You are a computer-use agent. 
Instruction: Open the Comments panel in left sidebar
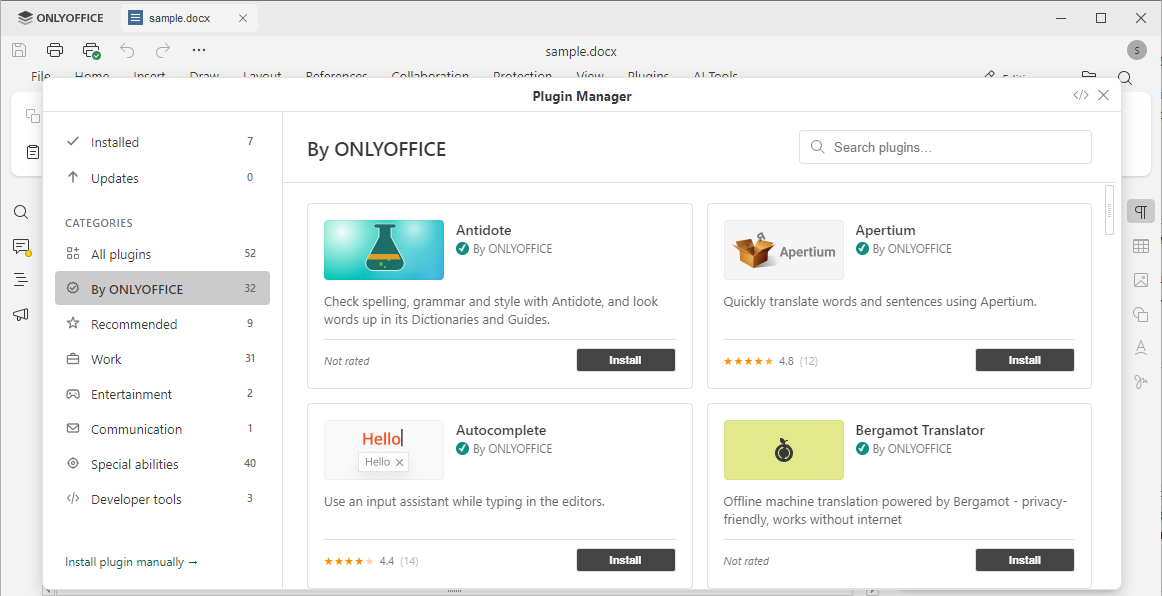pos(21,247)
